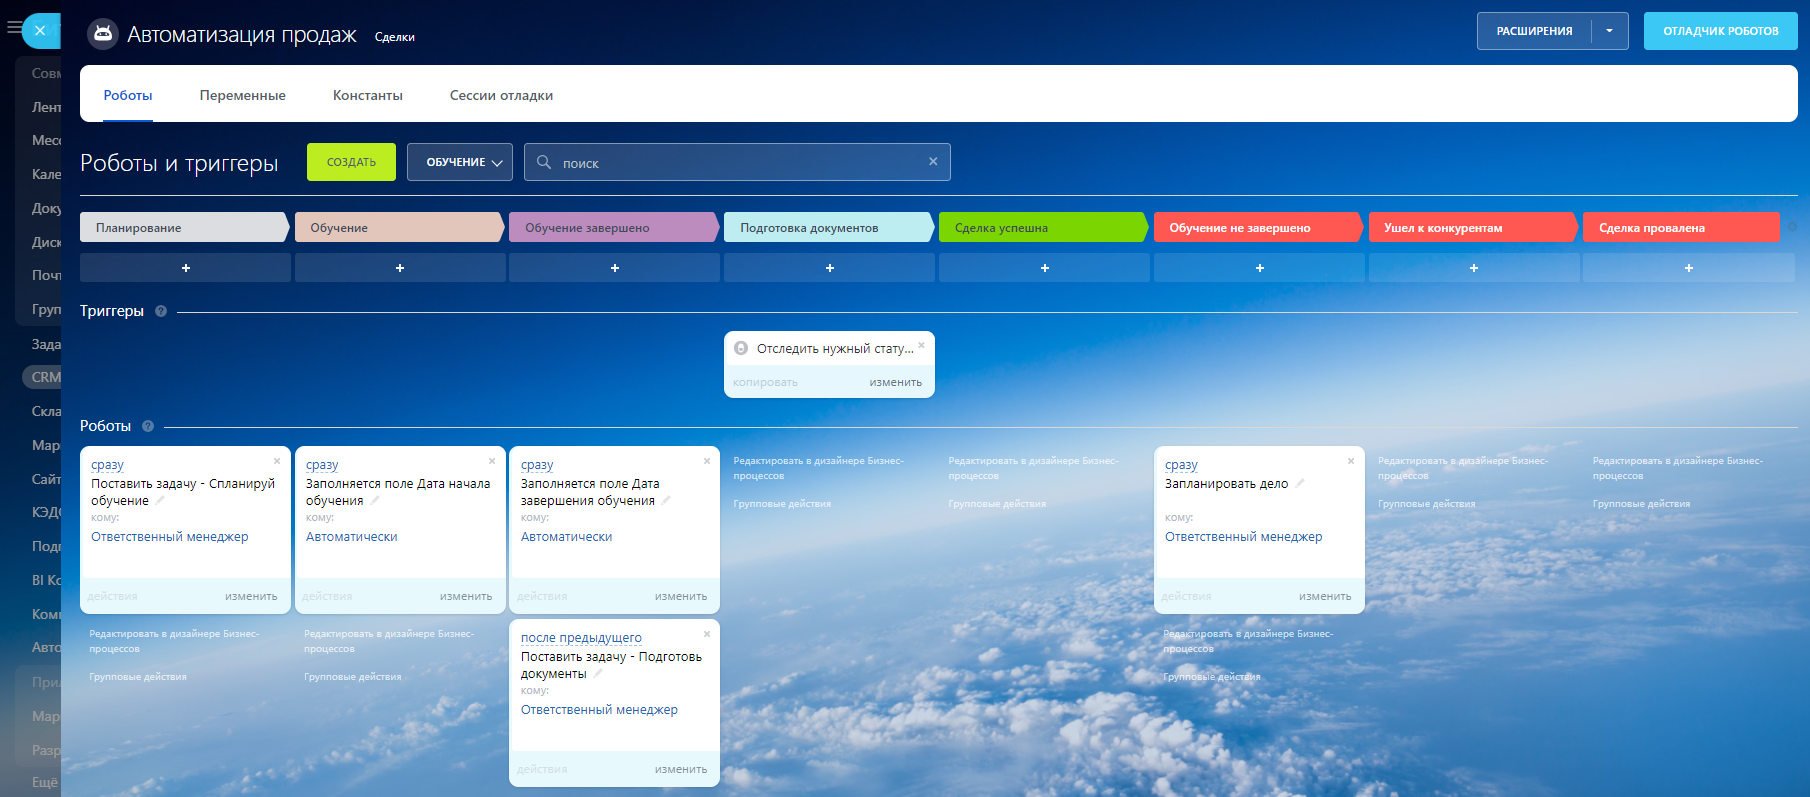Open Групповые действия in Планирование column
Screen dimensions: 1810x797
(138, 677)
